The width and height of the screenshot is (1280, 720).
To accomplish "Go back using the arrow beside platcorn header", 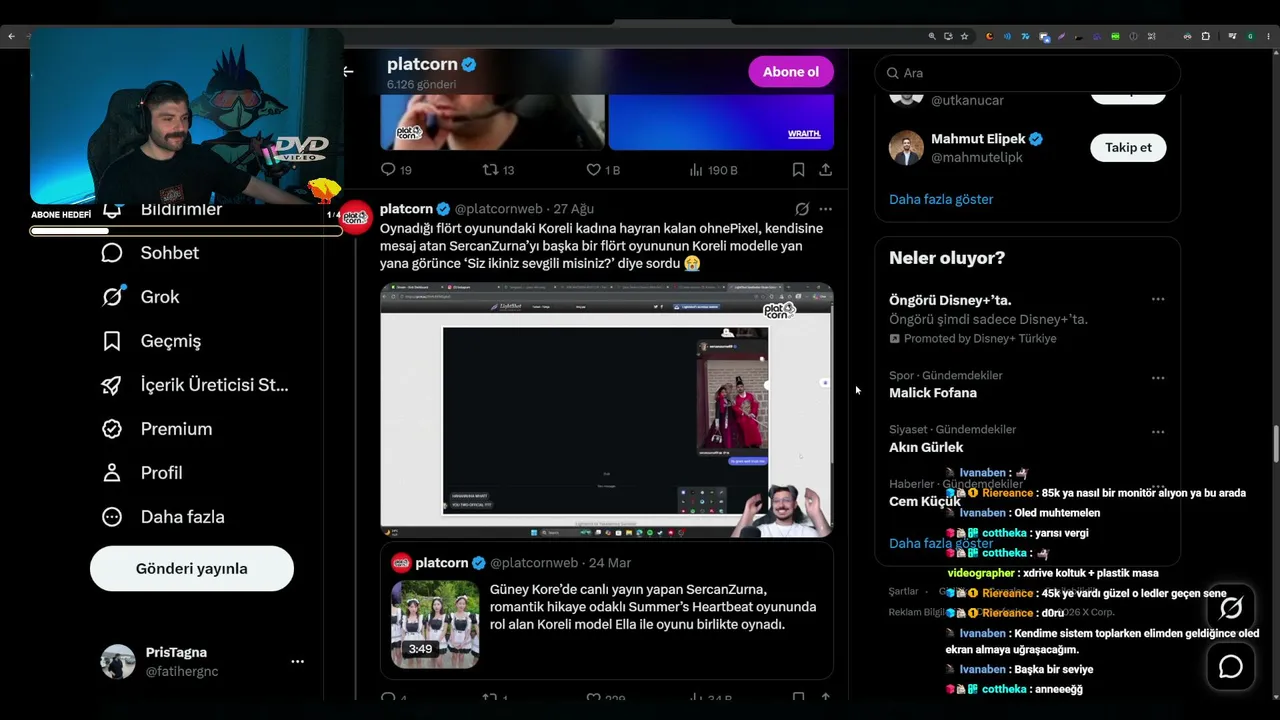I will coord(348,72).
